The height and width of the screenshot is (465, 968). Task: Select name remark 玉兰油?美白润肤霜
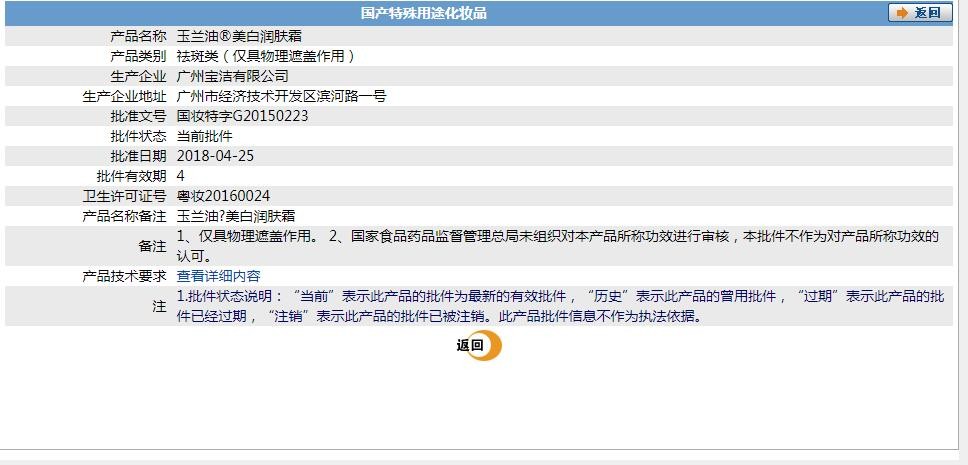click(235, 216)
